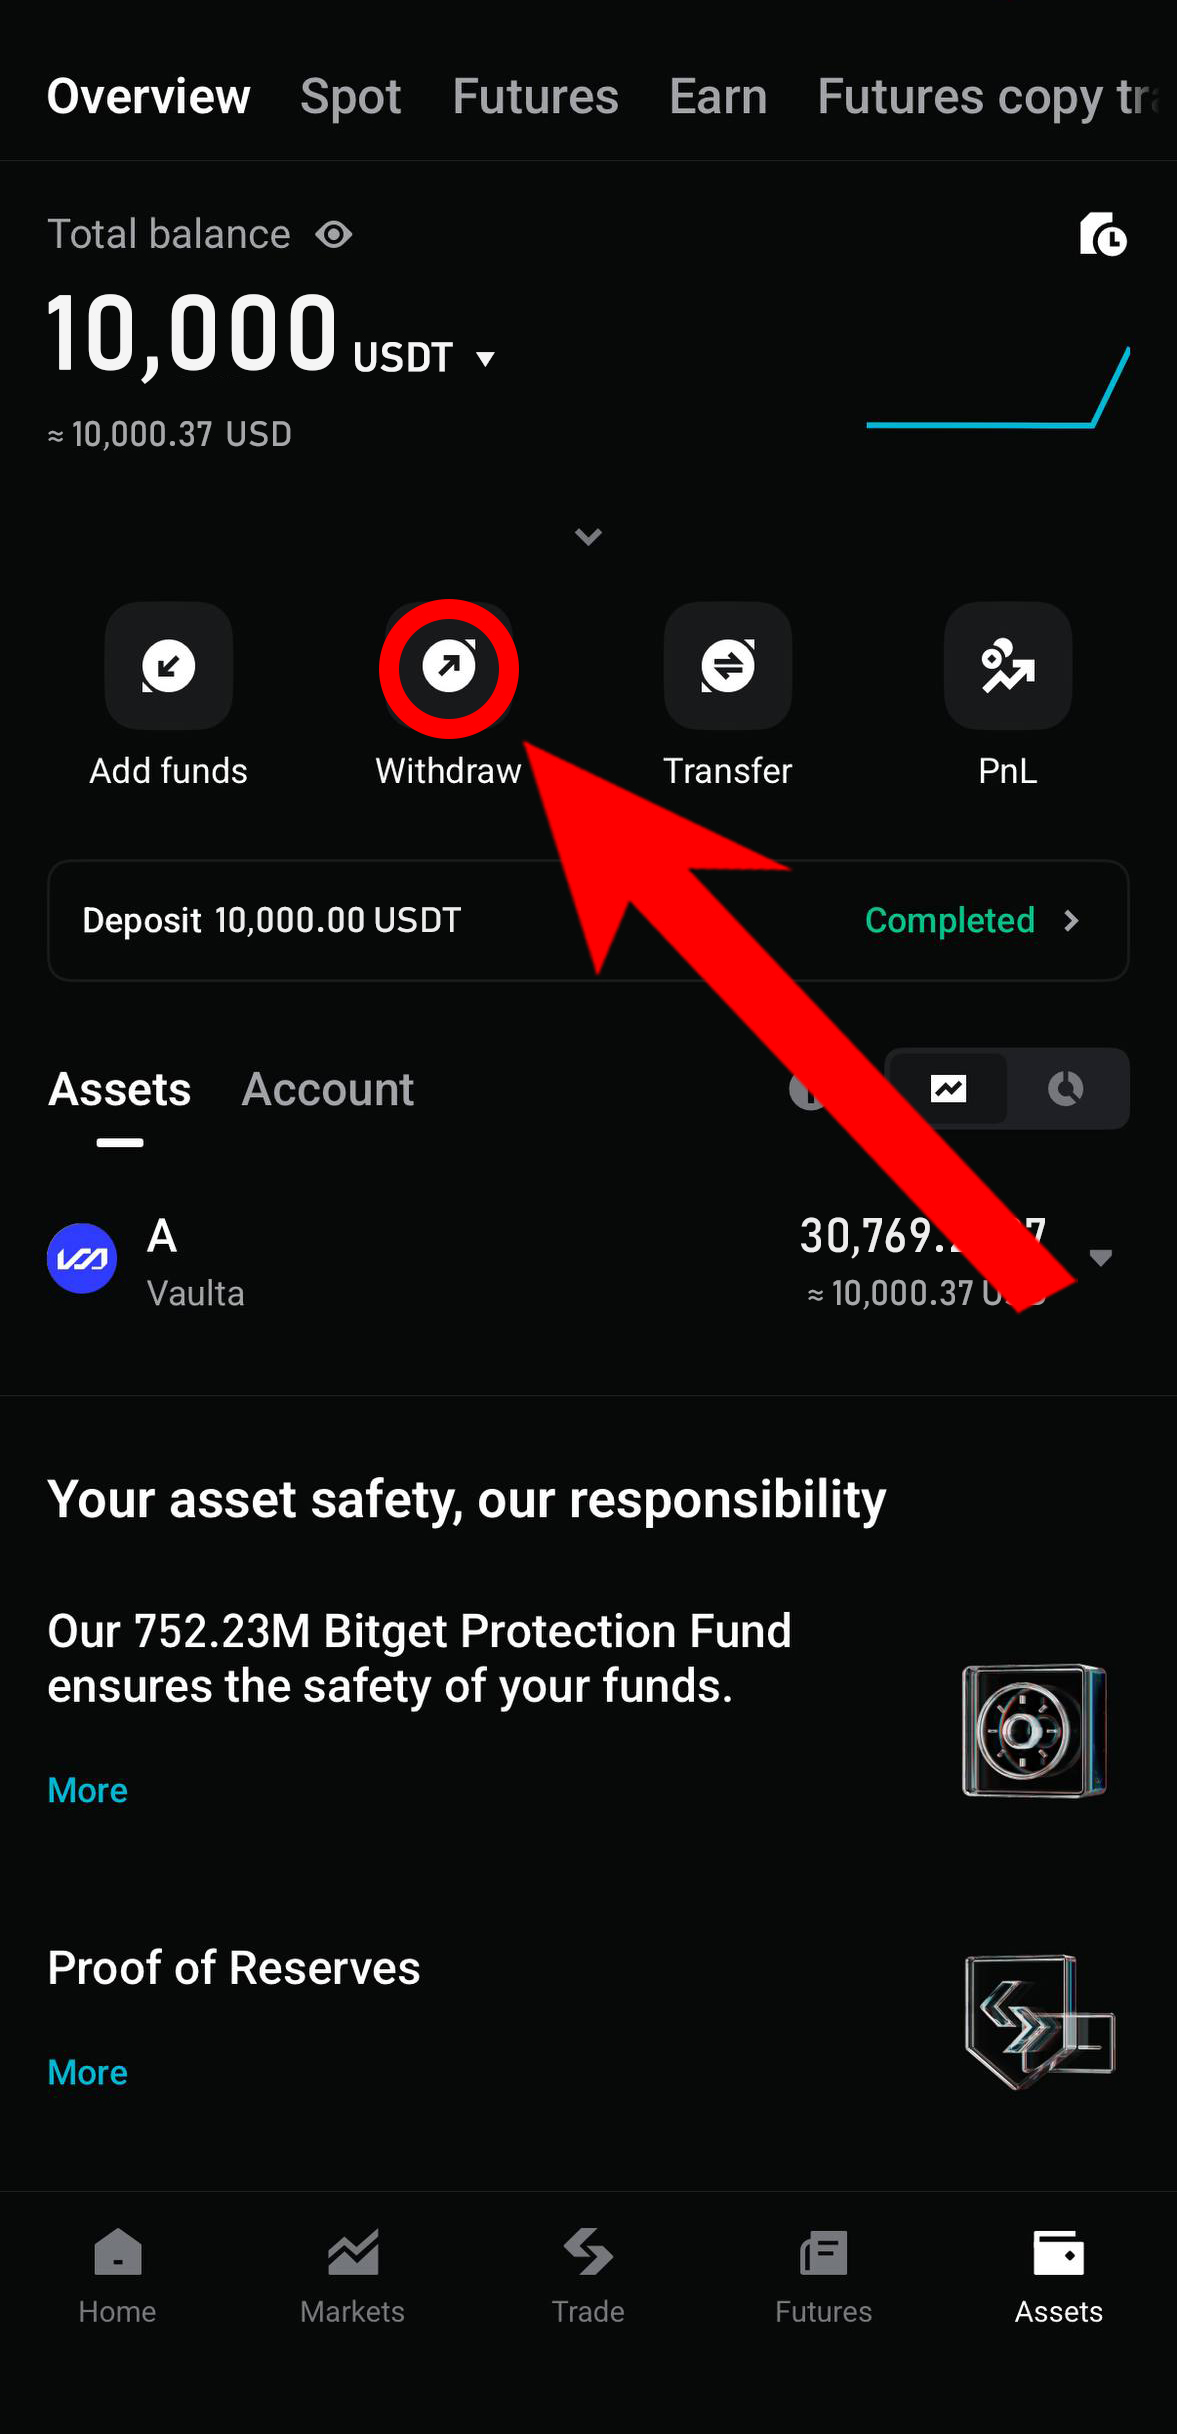Expand the Vaulta asset row arrow

click(1101, 1258)
